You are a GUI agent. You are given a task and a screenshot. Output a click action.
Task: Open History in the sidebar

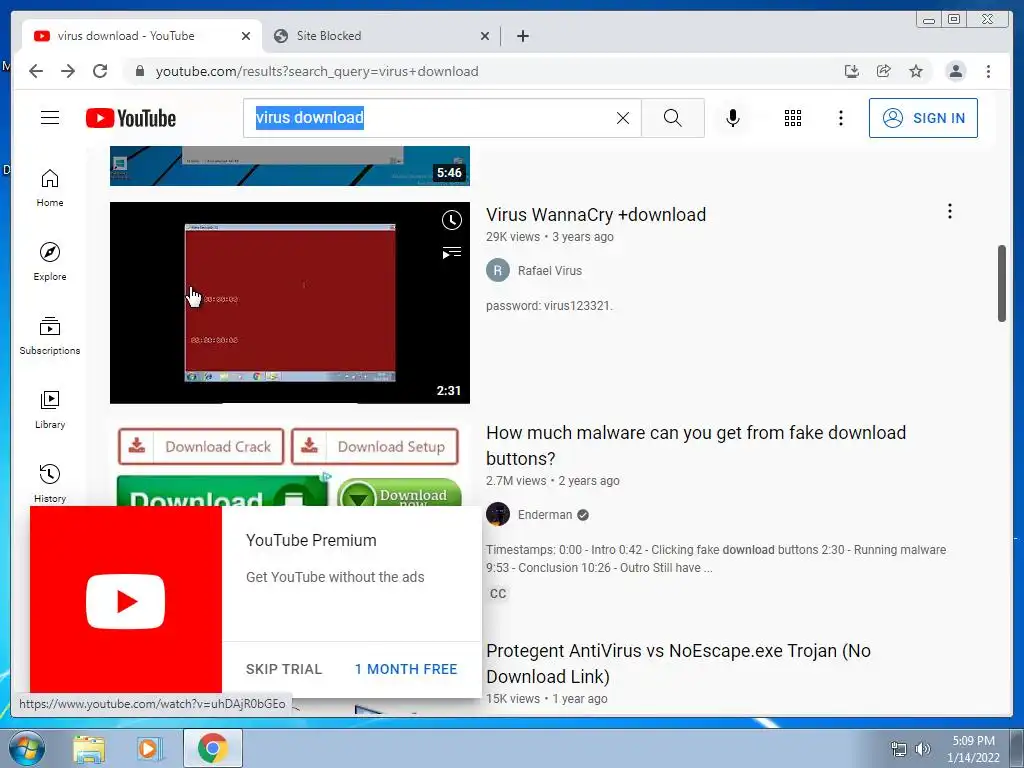pos(50,483)
